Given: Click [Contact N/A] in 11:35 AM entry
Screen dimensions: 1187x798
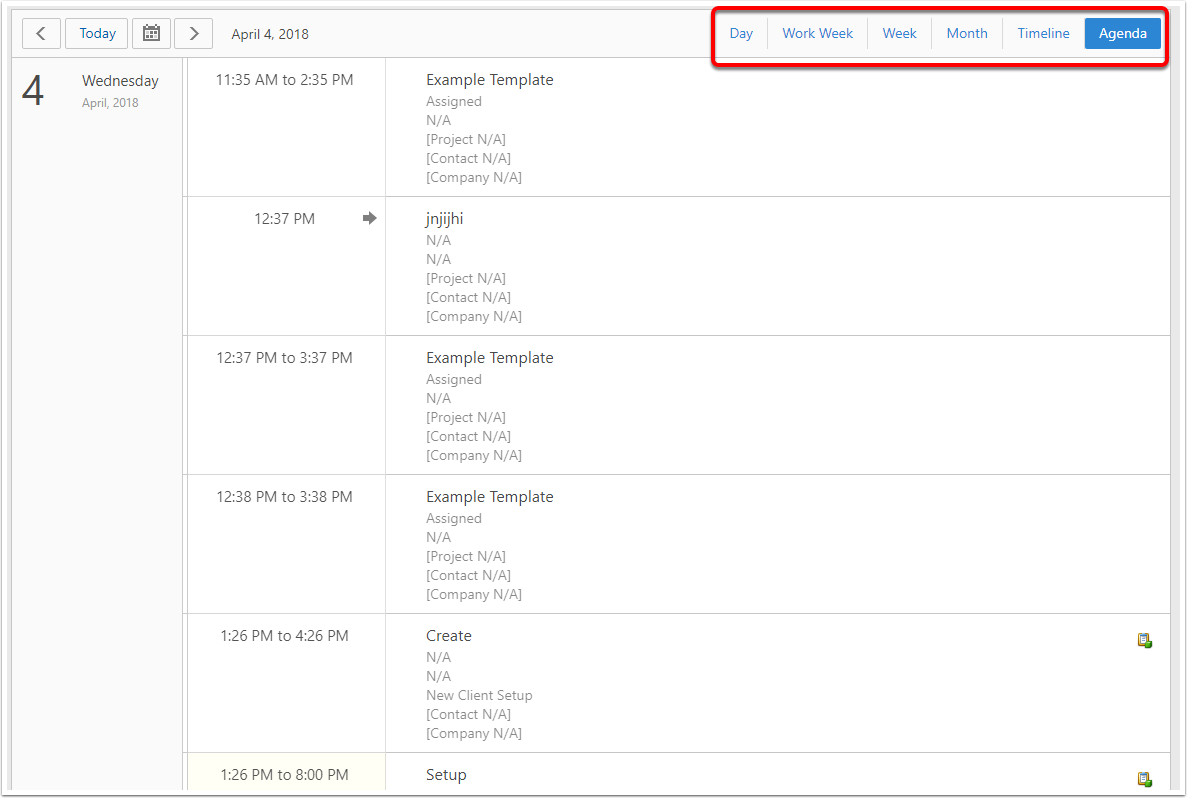Looking at the screenshot, I should 469,158.
